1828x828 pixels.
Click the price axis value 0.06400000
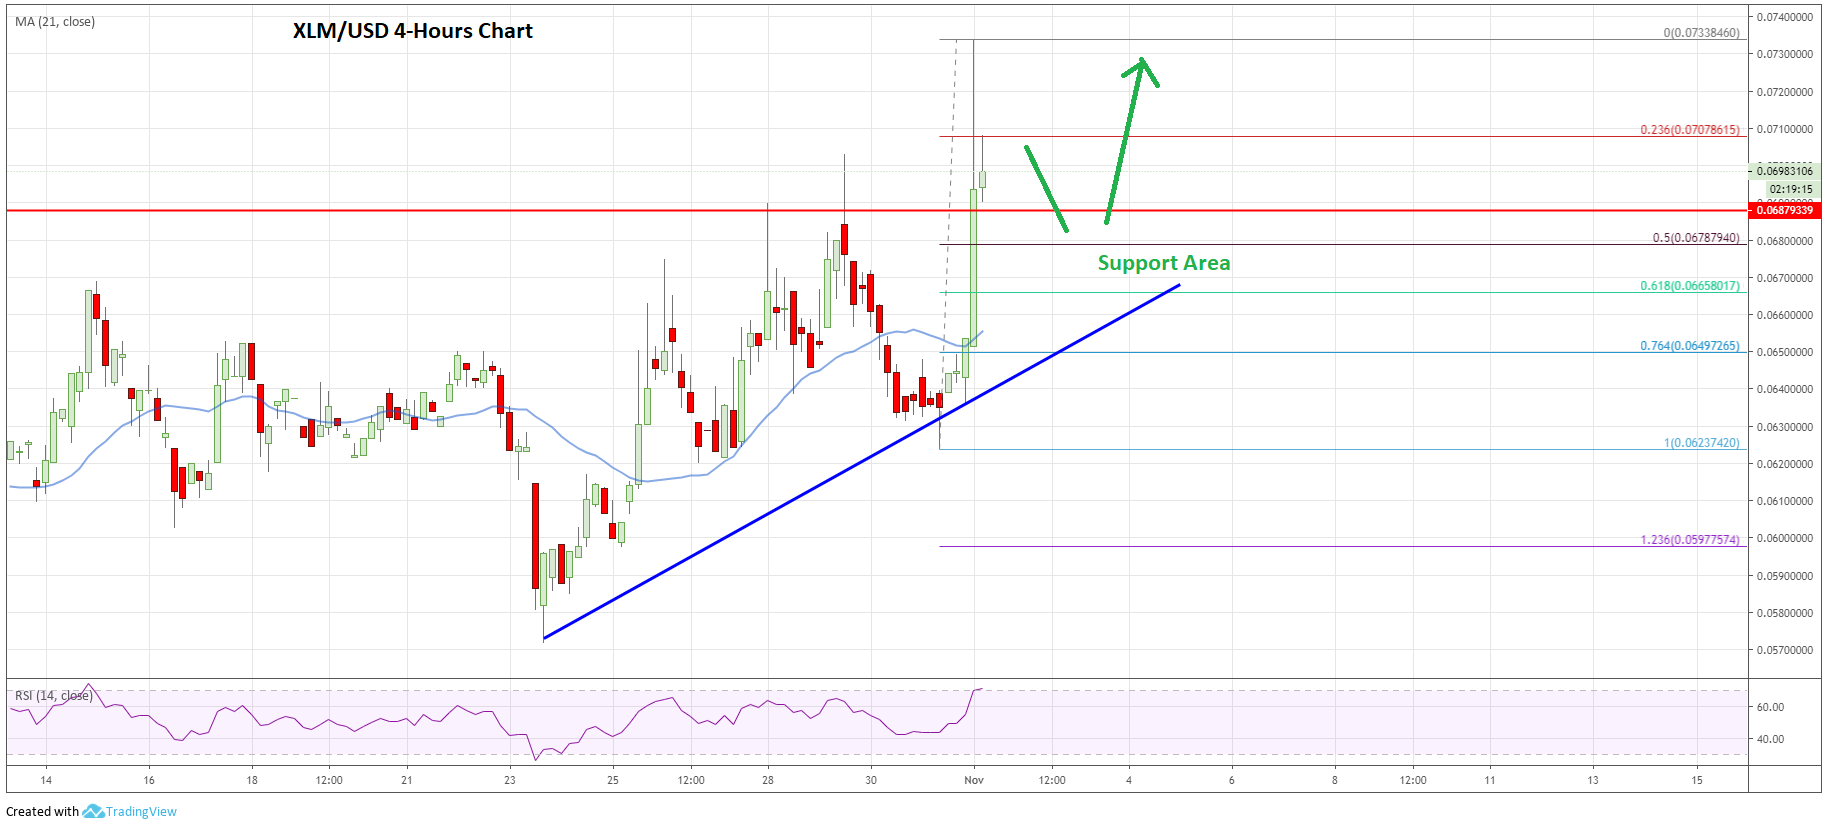1785,389
